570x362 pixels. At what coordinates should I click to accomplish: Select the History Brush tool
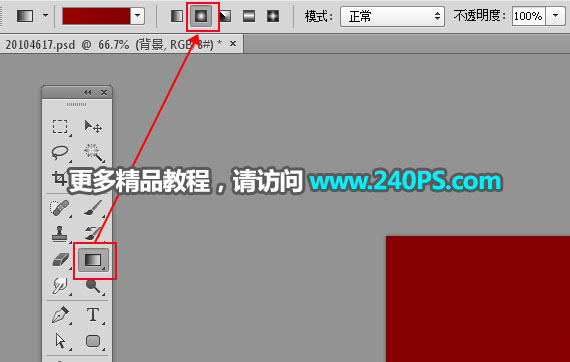coord(93,234)
